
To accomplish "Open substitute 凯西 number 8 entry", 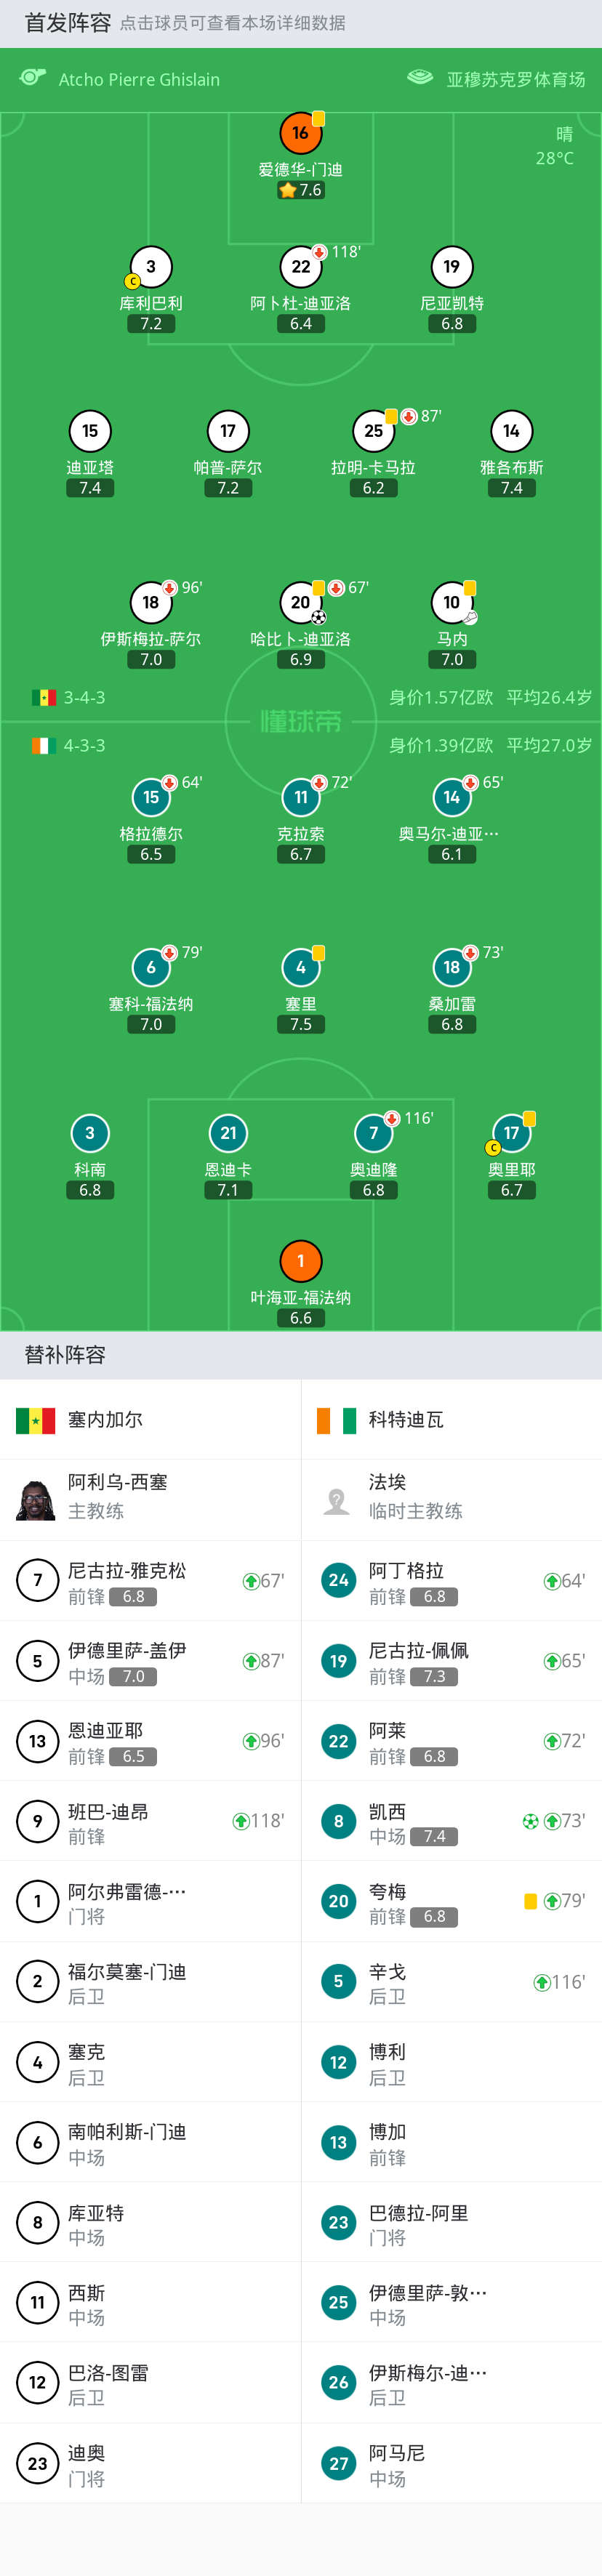I will pos(451,1822).
